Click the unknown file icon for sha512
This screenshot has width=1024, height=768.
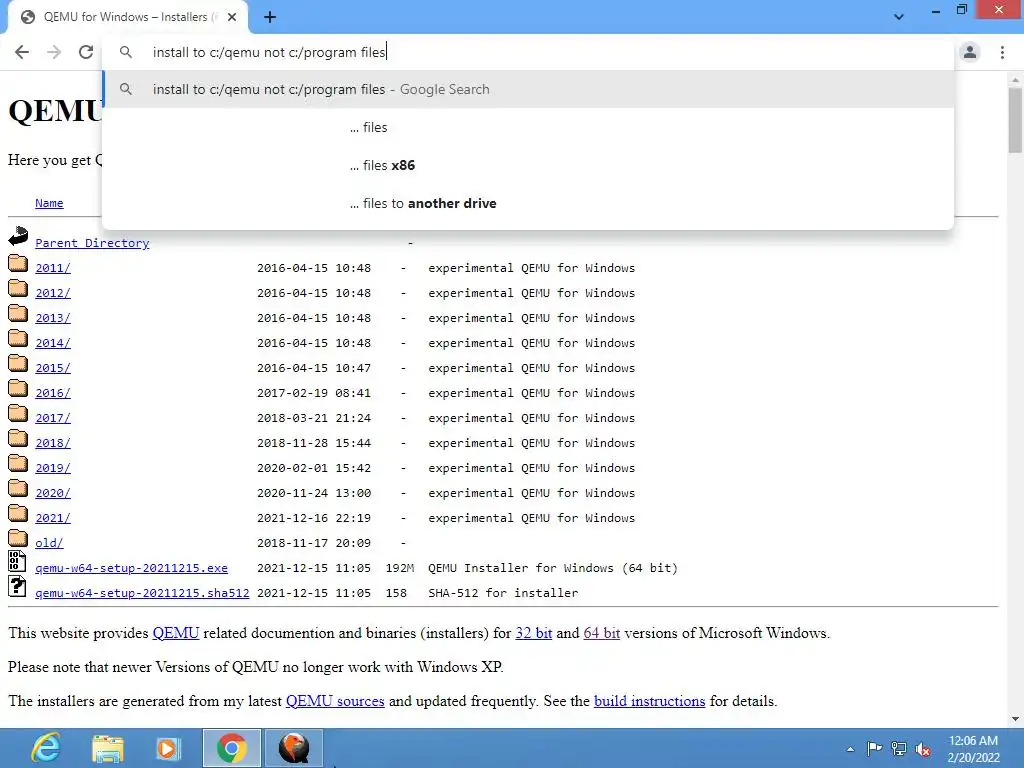click(17, 586)
